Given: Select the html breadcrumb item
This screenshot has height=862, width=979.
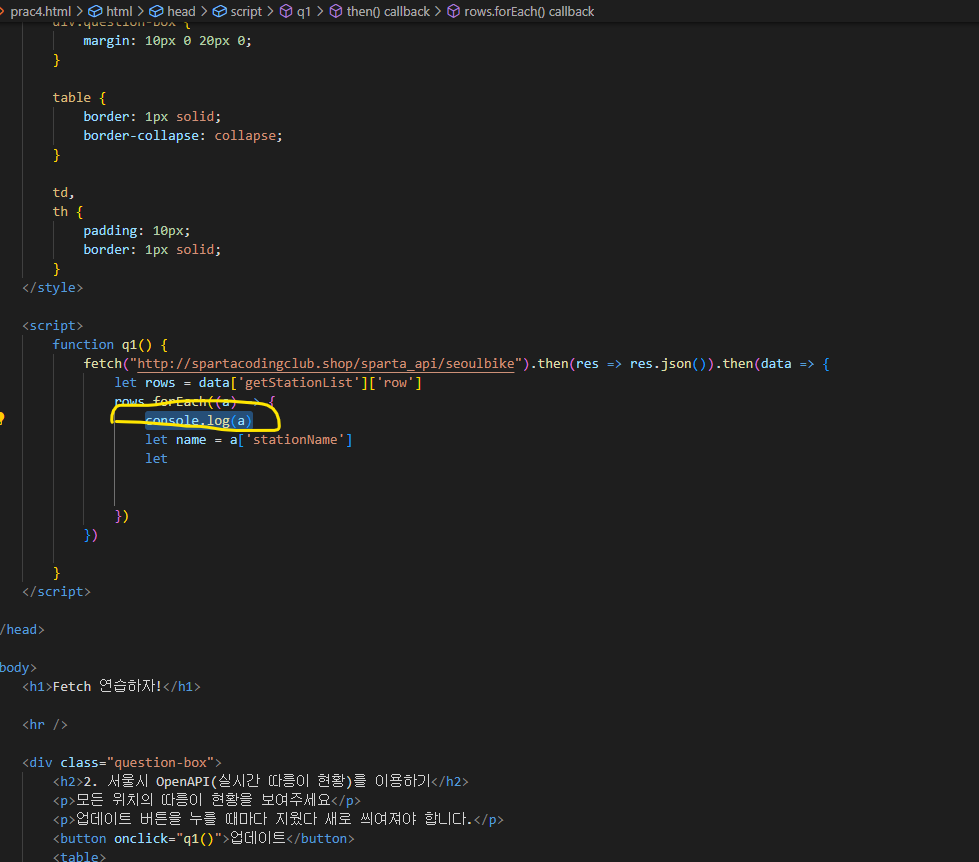Looking at the screenshot, I should point(119,11).
